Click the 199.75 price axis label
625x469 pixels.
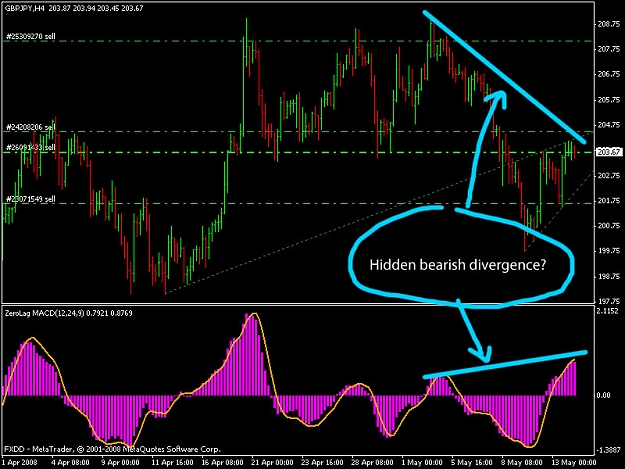(609, 251)
